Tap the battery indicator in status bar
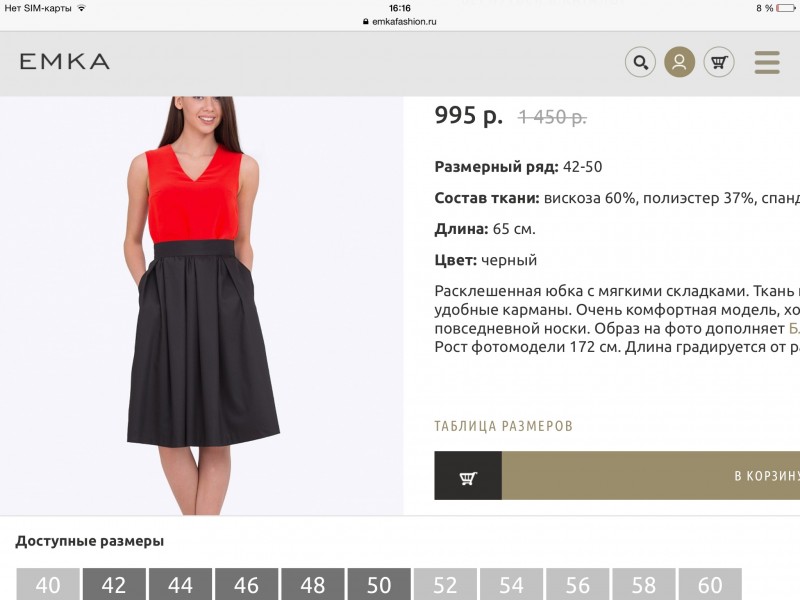Viewport: 800px width, 600px height. coord(785,8)
